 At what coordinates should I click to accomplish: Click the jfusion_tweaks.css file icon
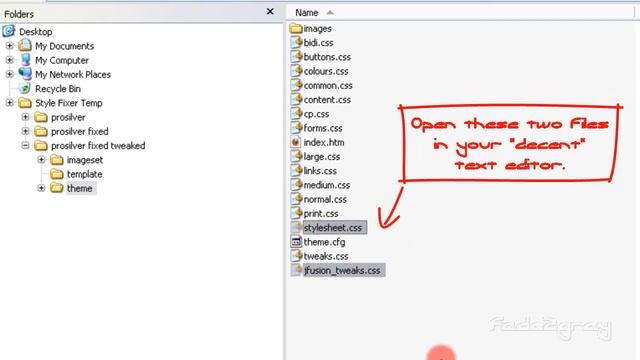click(x=296, y=270)
